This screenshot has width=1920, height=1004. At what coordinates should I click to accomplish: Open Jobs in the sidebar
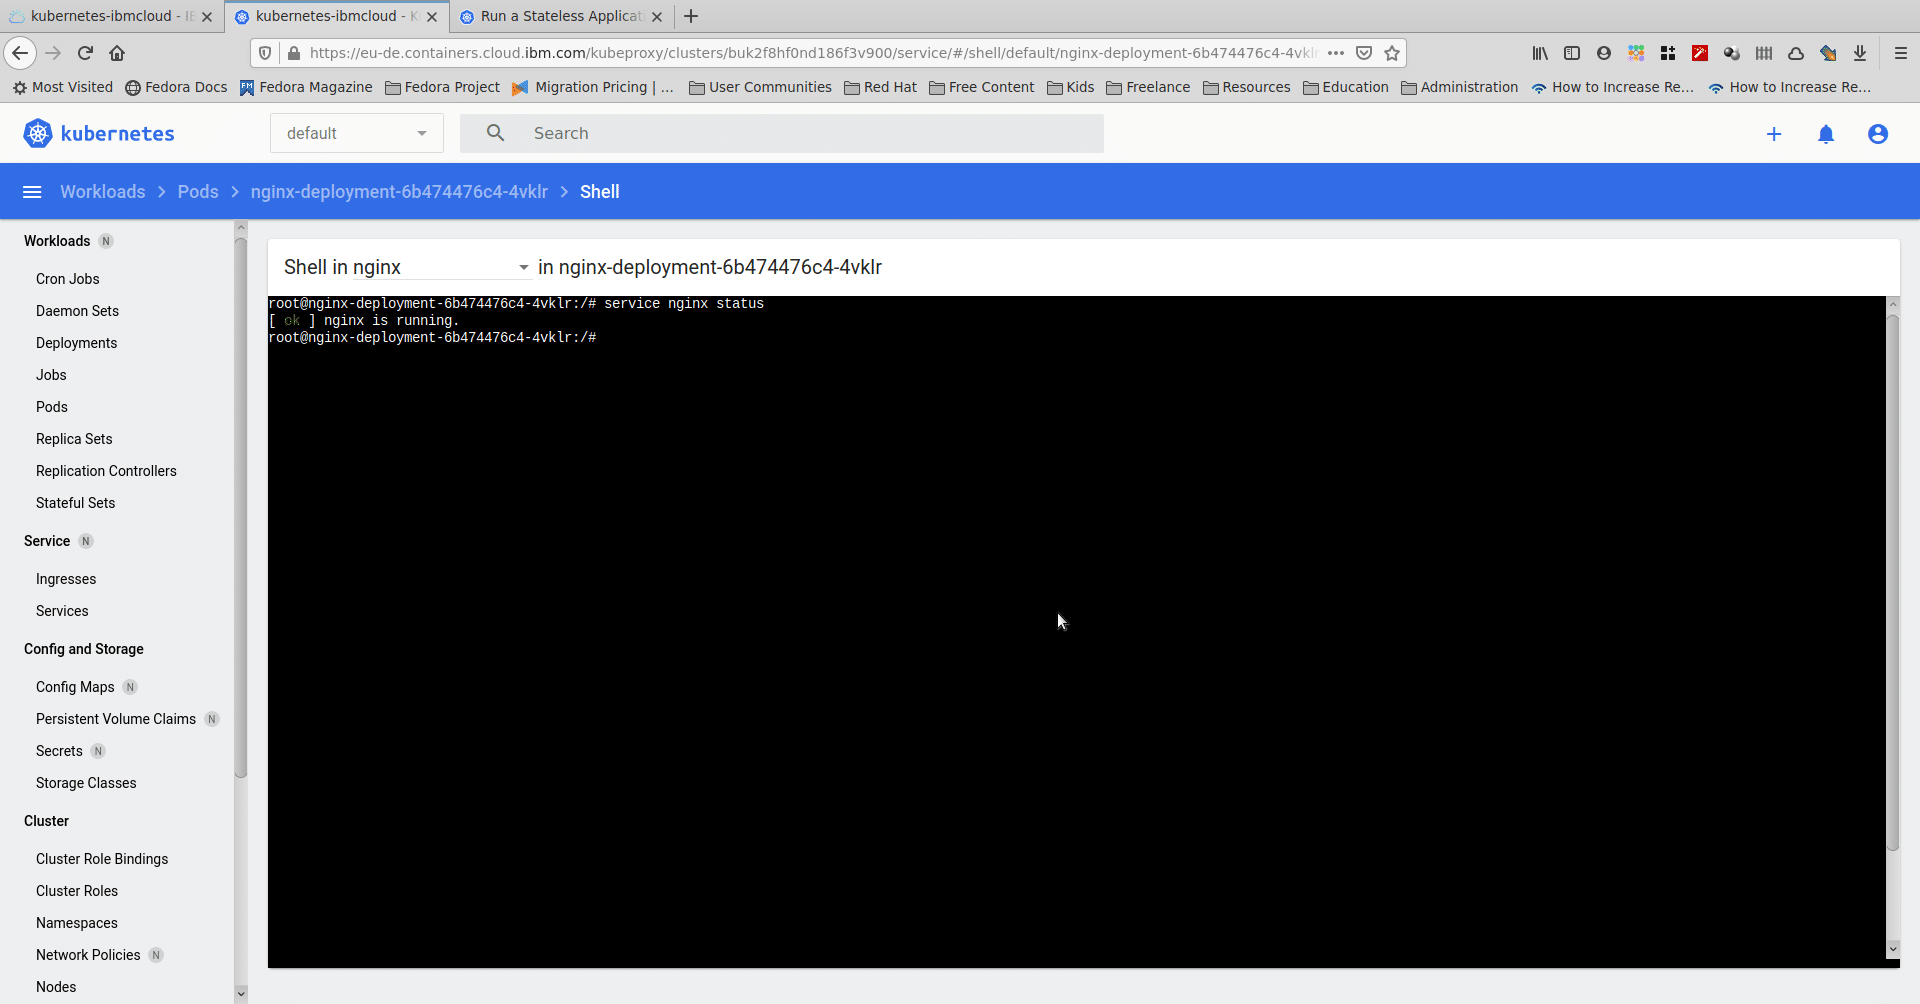[x=51, y=375]
